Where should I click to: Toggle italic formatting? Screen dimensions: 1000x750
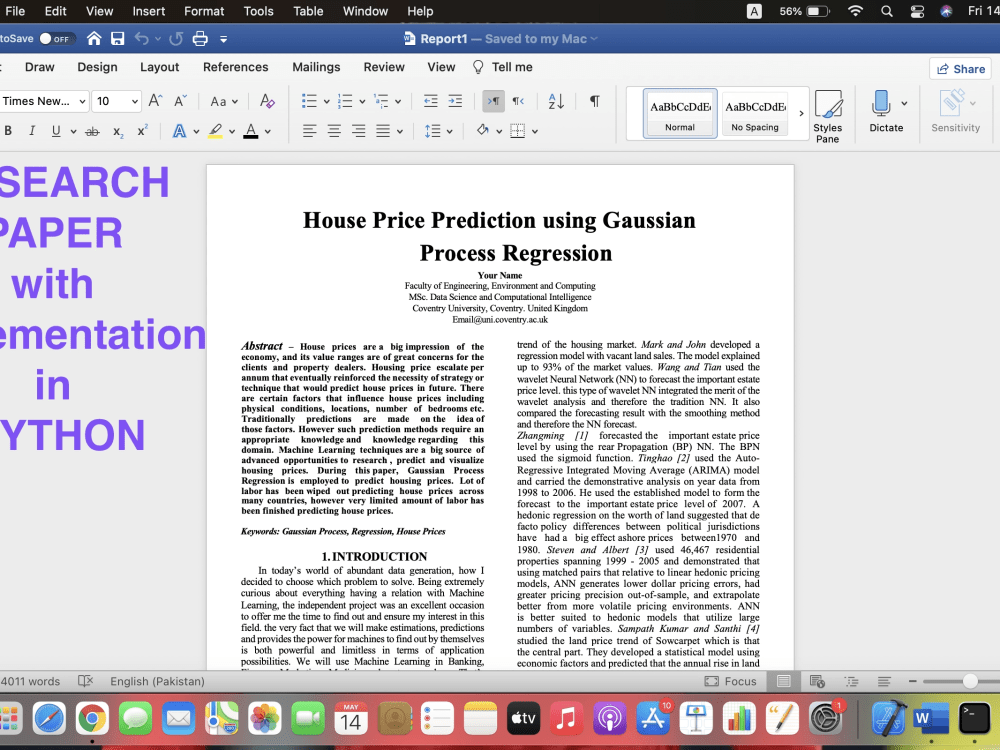(x=32, y=131)
